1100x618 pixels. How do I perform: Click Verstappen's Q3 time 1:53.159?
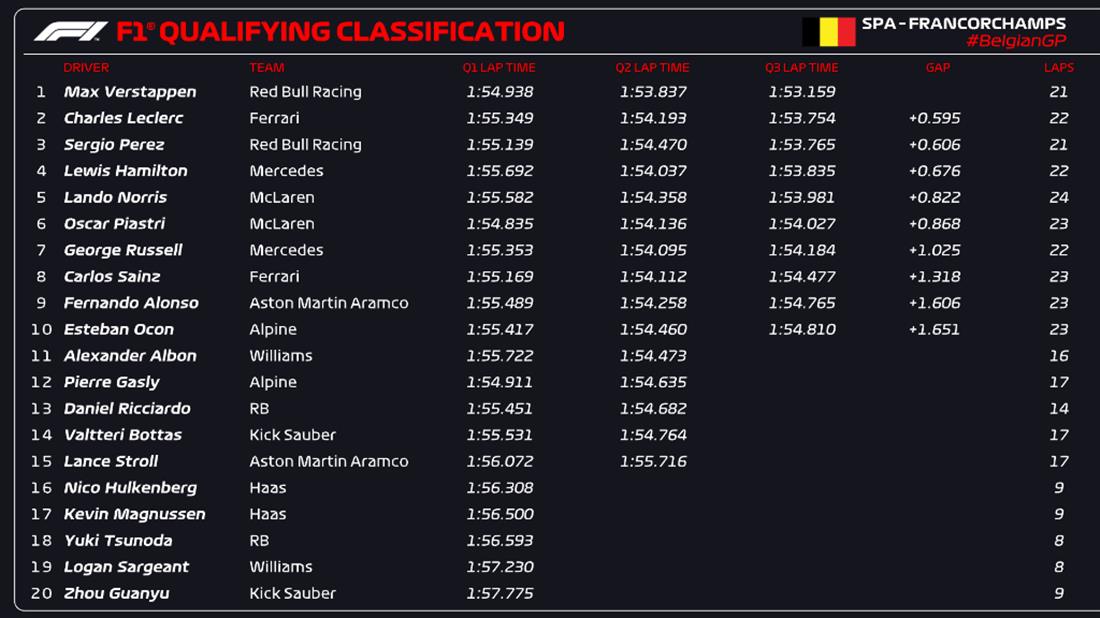(x=802, y=92)
